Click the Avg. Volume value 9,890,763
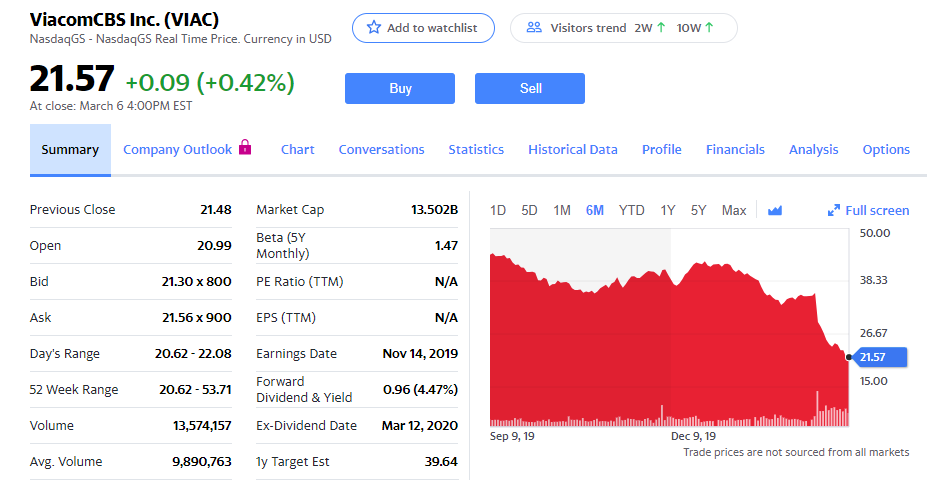The height and width of the screenshot is (480, 927). pos(202,462)
